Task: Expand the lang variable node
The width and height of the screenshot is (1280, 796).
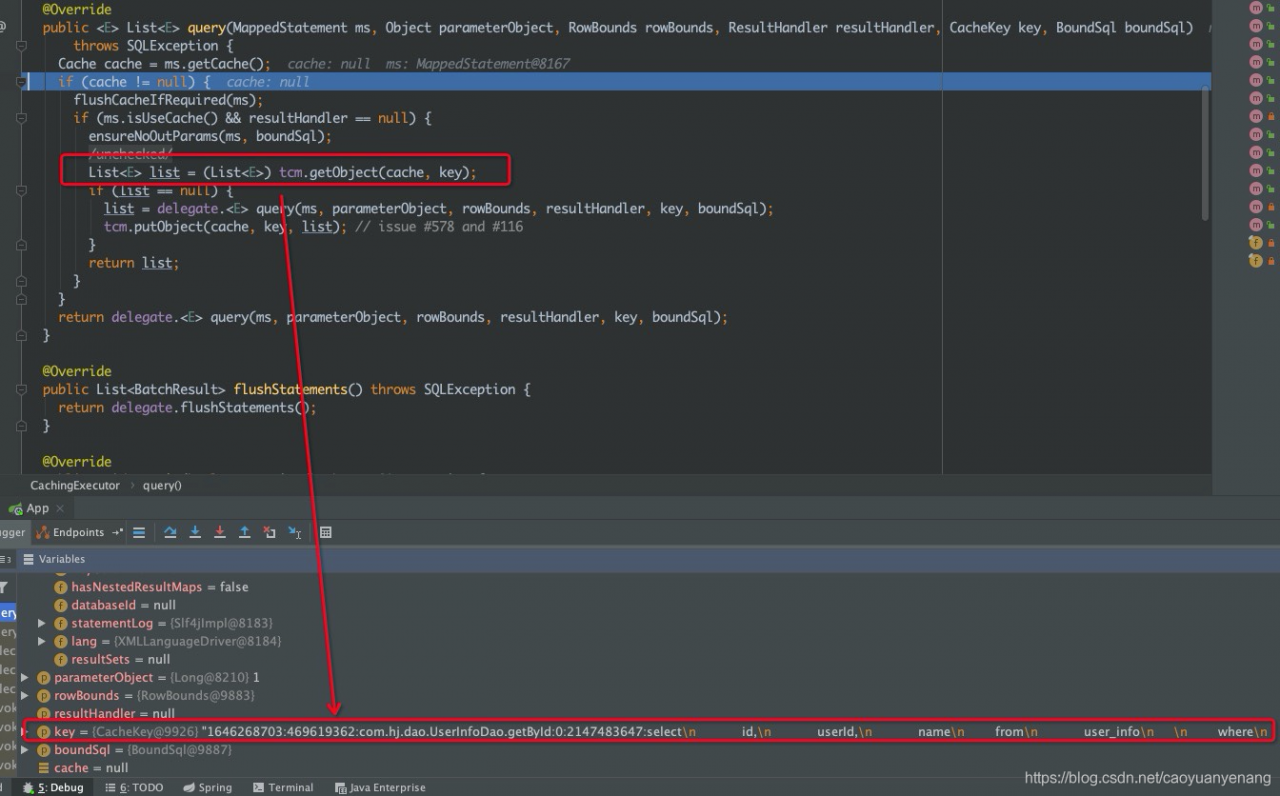Action: pyautogui.click(x=42, y=641)
